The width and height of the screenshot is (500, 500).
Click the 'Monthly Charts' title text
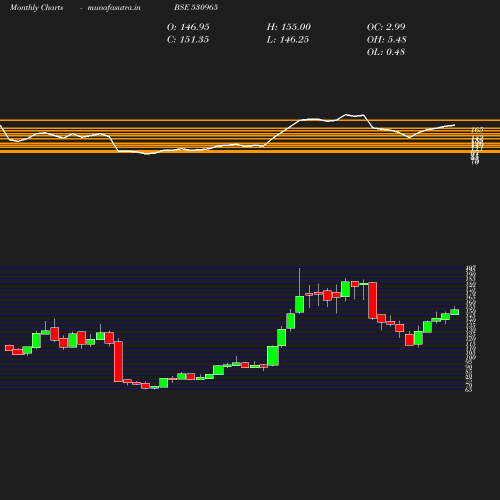[36, 7]
